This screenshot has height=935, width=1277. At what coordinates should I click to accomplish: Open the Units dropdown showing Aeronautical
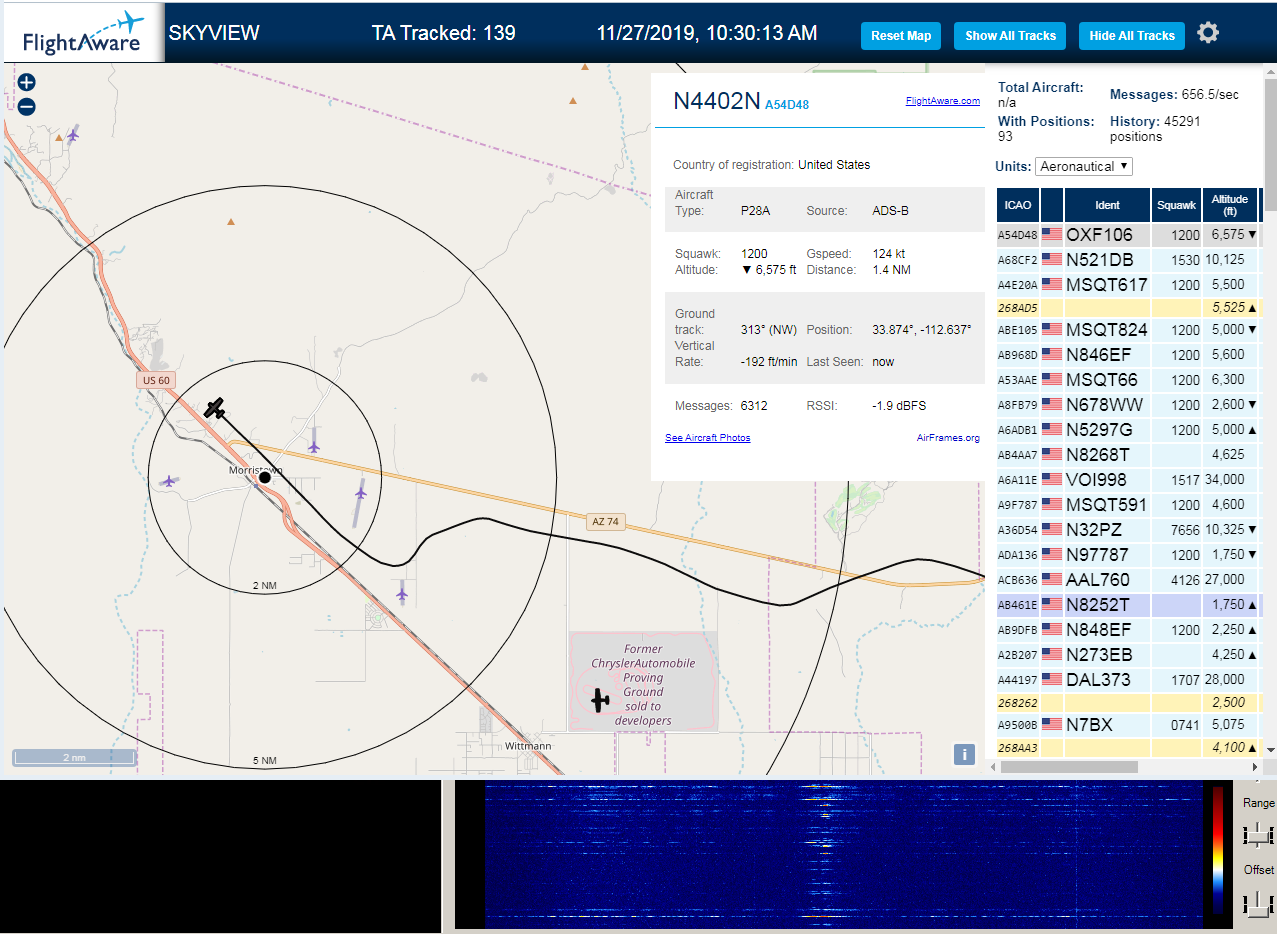tap(1084, 166)
